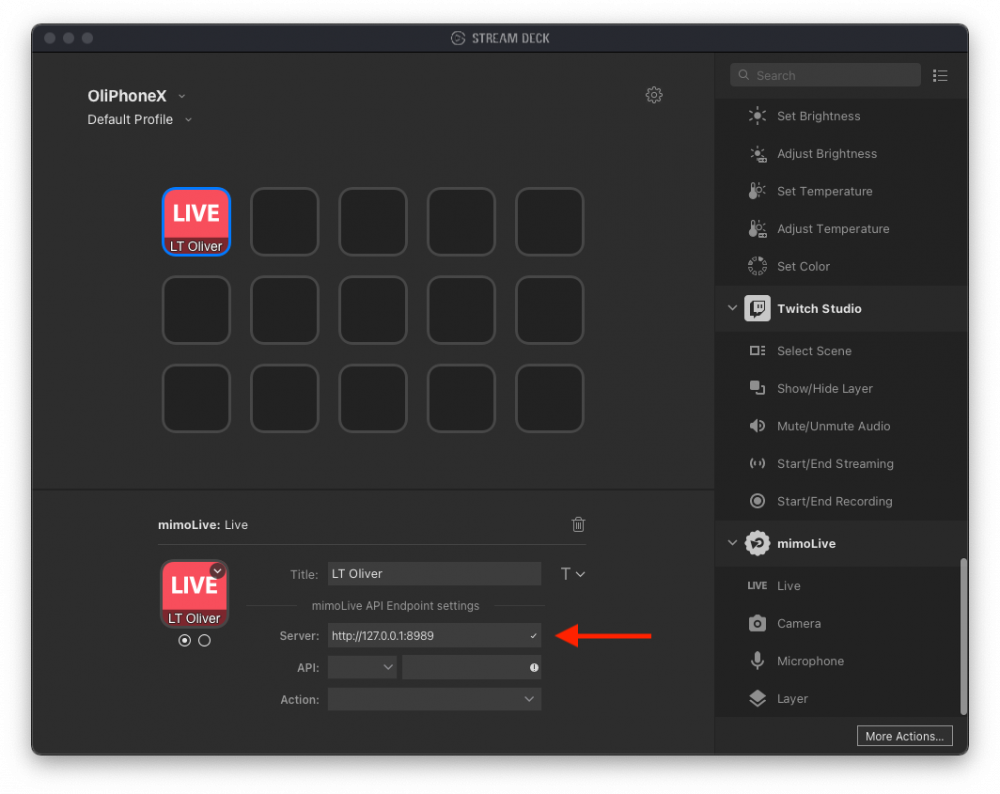Click the Start/End Recording circle icon

click(757, 501)
